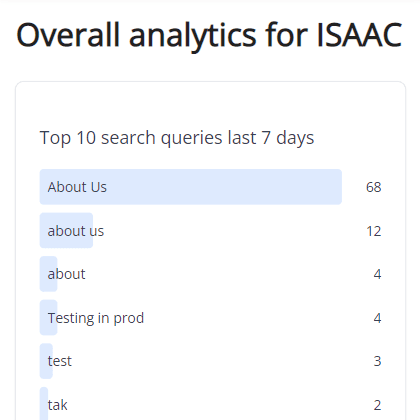Click the count 3 beside test

coord(377,361)
